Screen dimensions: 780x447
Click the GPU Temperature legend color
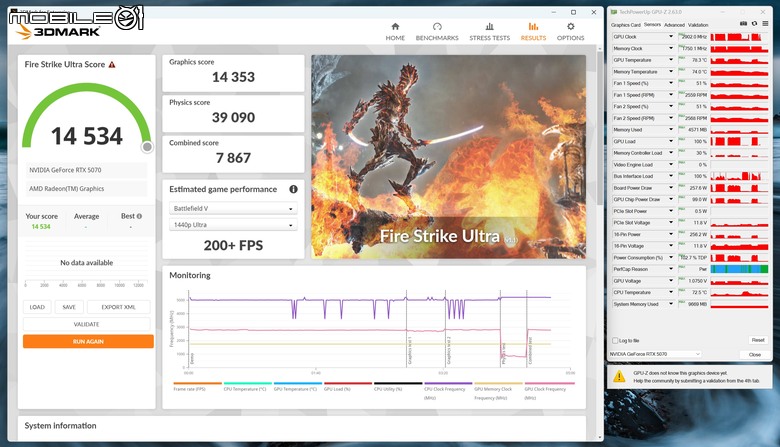coord(298,383)
